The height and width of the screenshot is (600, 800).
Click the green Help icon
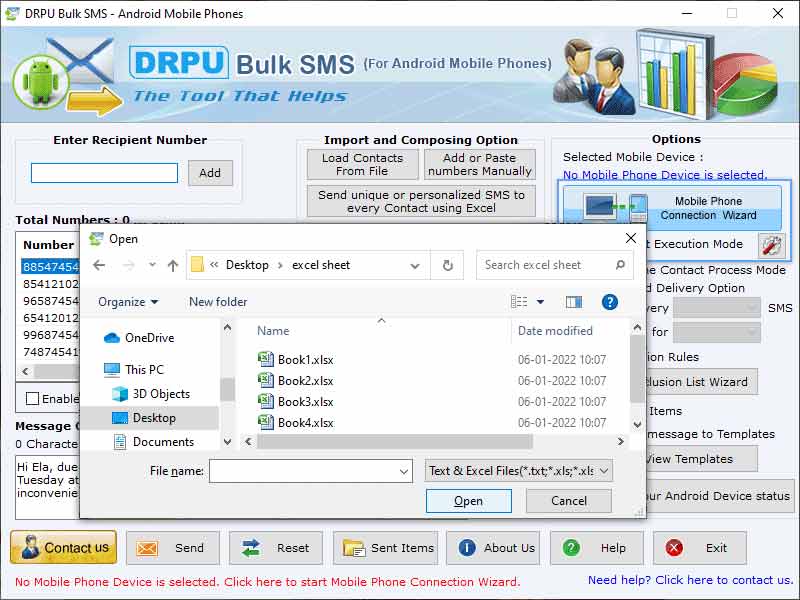pyautogui.click(x=572, y=548)
